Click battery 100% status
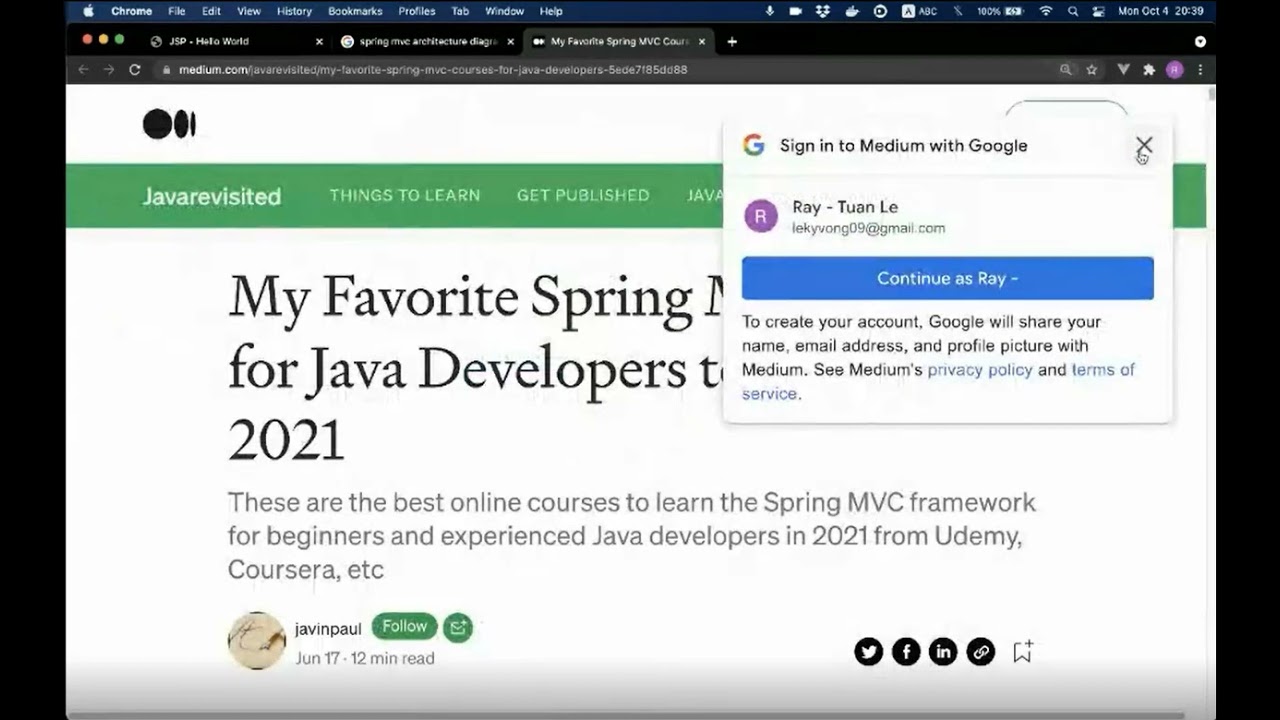The image size is (1280, 720). tap(1001, 11)
